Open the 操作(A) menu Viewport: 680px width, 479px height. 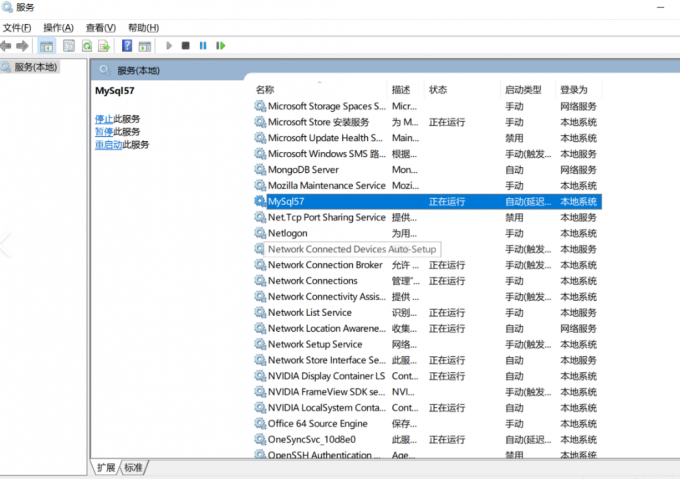(58, 27)
